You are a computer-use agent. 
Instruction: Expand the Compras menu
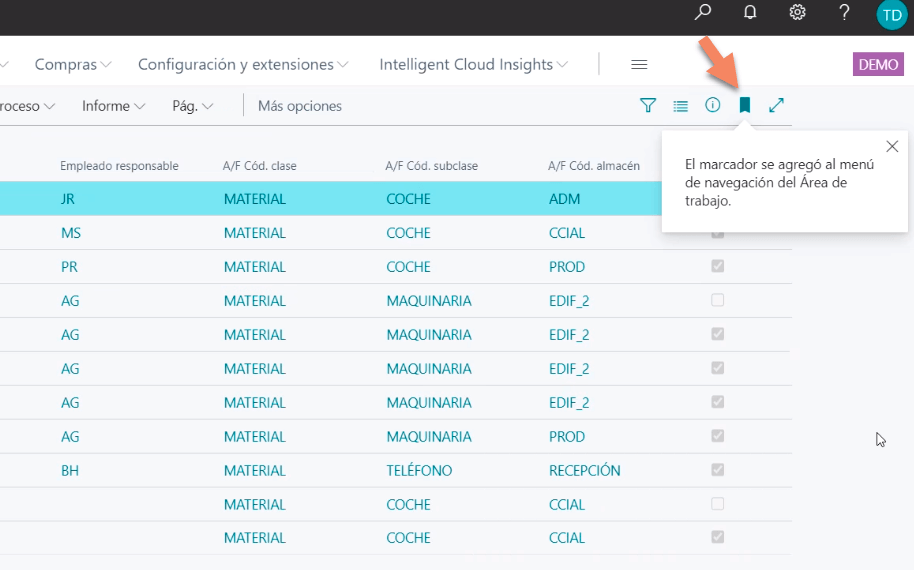(x=73, y=64)
